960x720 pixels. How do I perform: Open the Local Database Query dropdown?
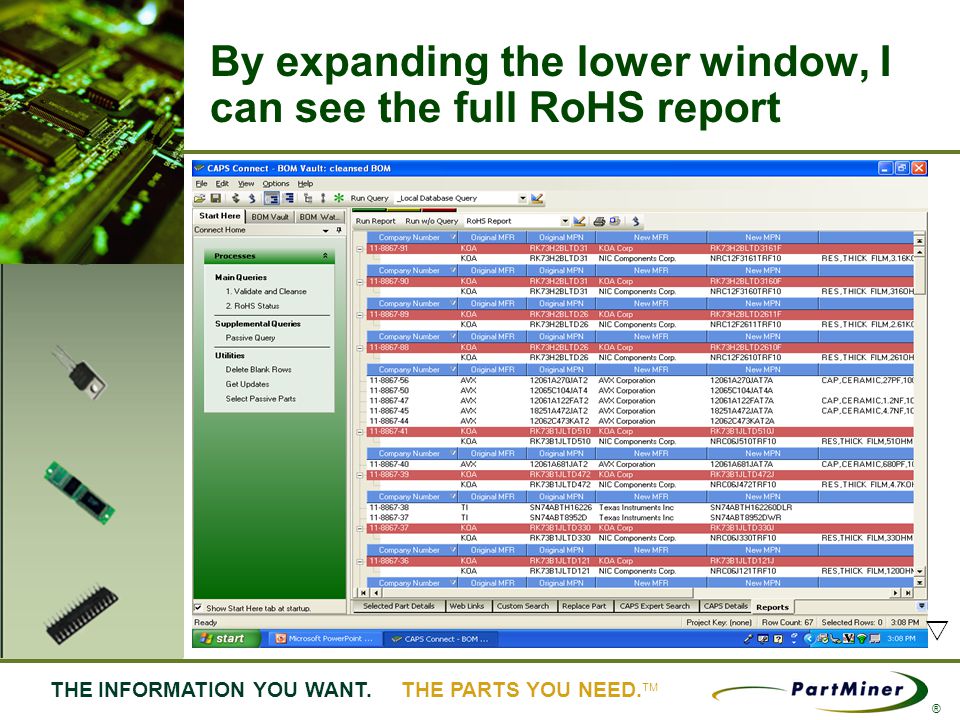click(x=522, y=198)
